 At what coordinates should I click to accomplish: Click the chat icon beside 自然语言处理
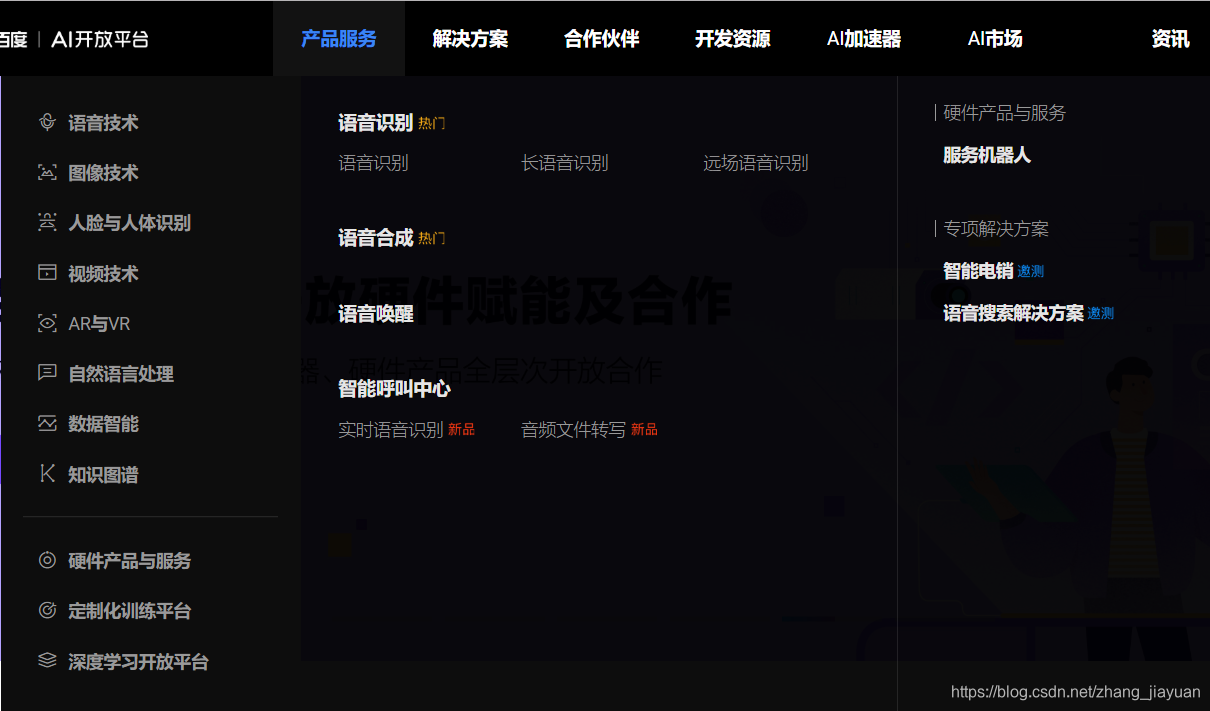47,373
